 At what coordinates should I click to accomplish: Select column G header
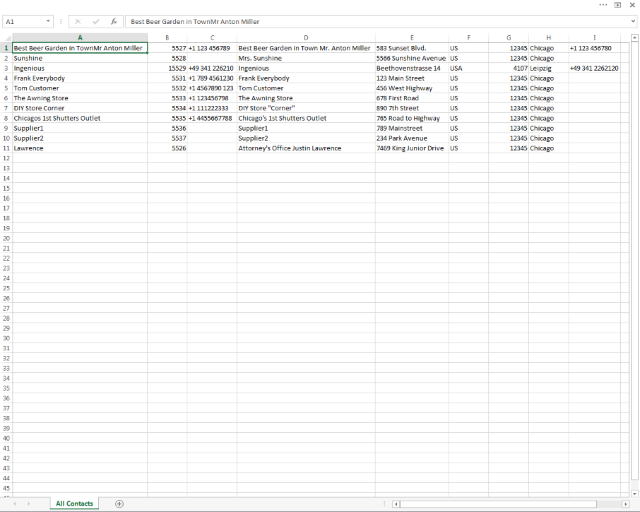509,38
